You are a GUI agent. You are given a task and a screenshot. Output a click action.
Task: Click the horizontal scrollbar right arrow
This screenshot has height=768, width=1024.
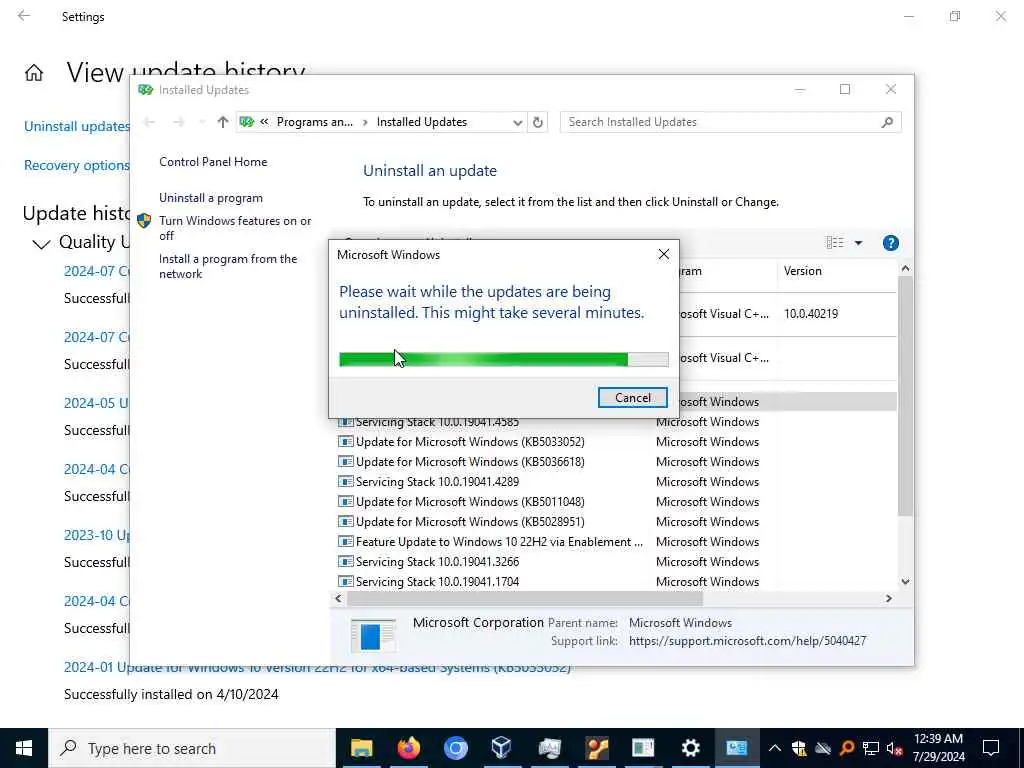tap(888, 598)
